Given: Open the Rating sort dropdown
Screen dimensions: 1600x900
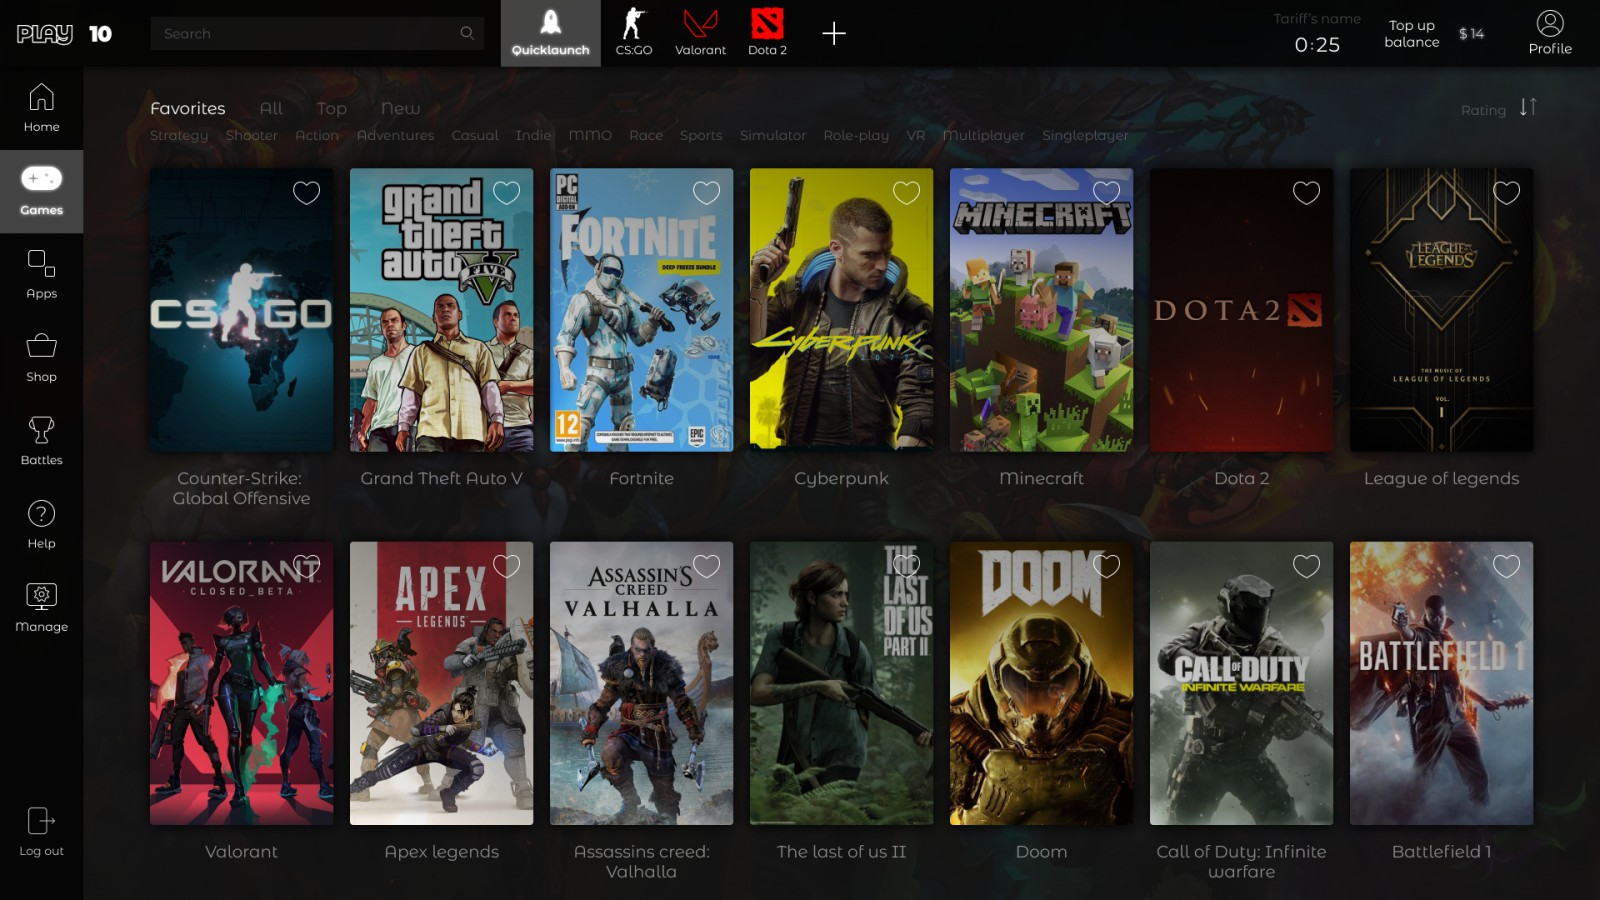Looking at the screenshot, I should pos(1483,110).
